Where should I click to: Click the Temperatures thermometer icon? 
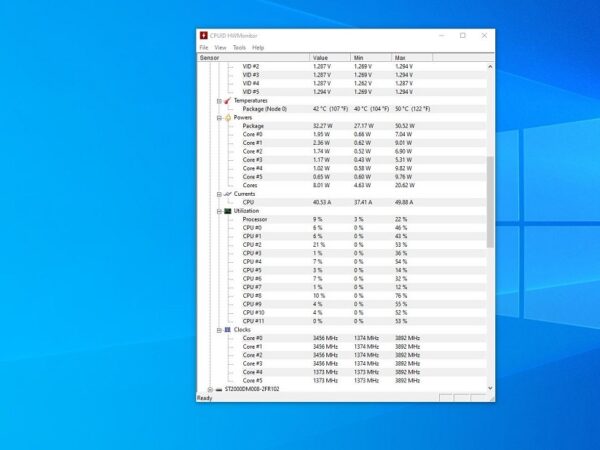pos(228,101)
